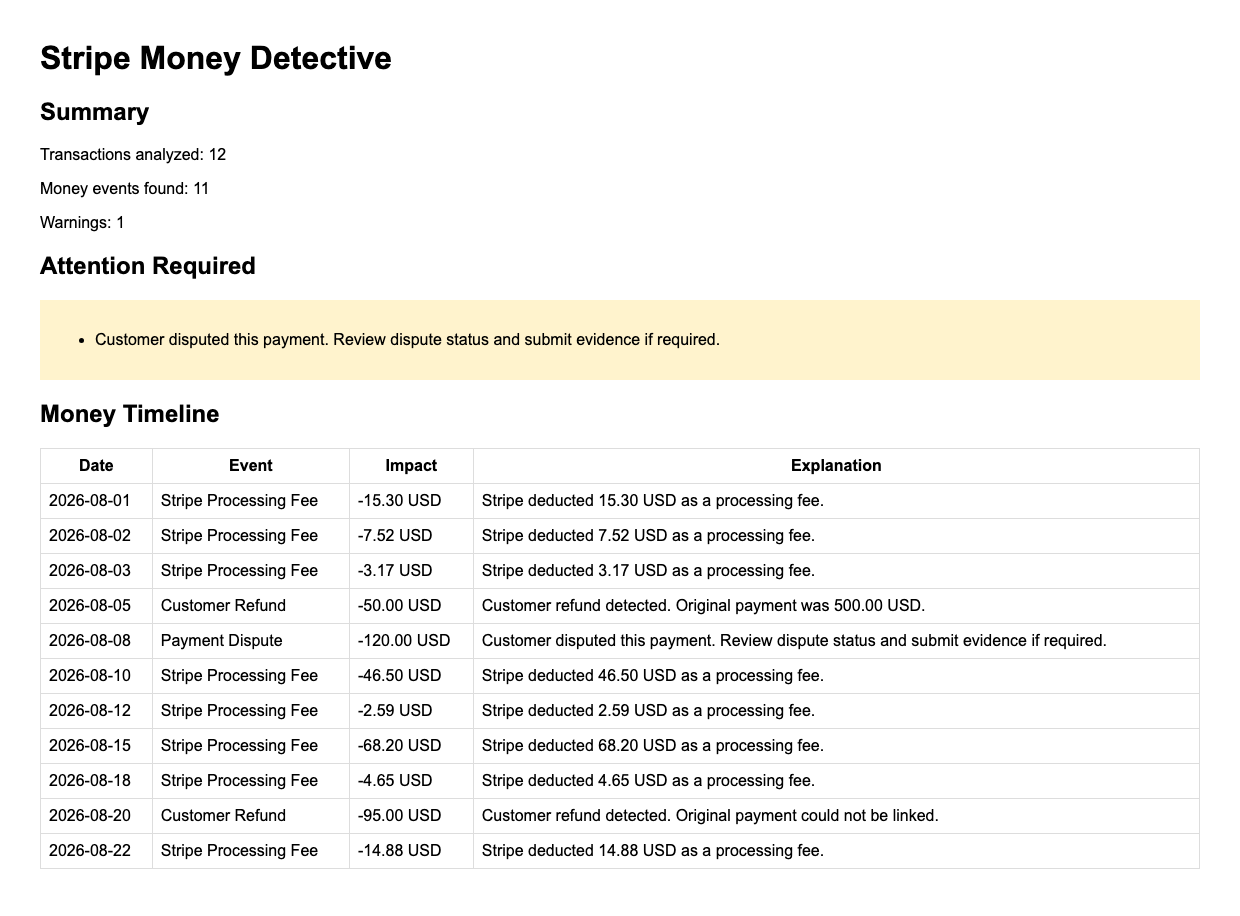
Task: Click the -120.00 USD impact cell
Action: tap(411, 641)
